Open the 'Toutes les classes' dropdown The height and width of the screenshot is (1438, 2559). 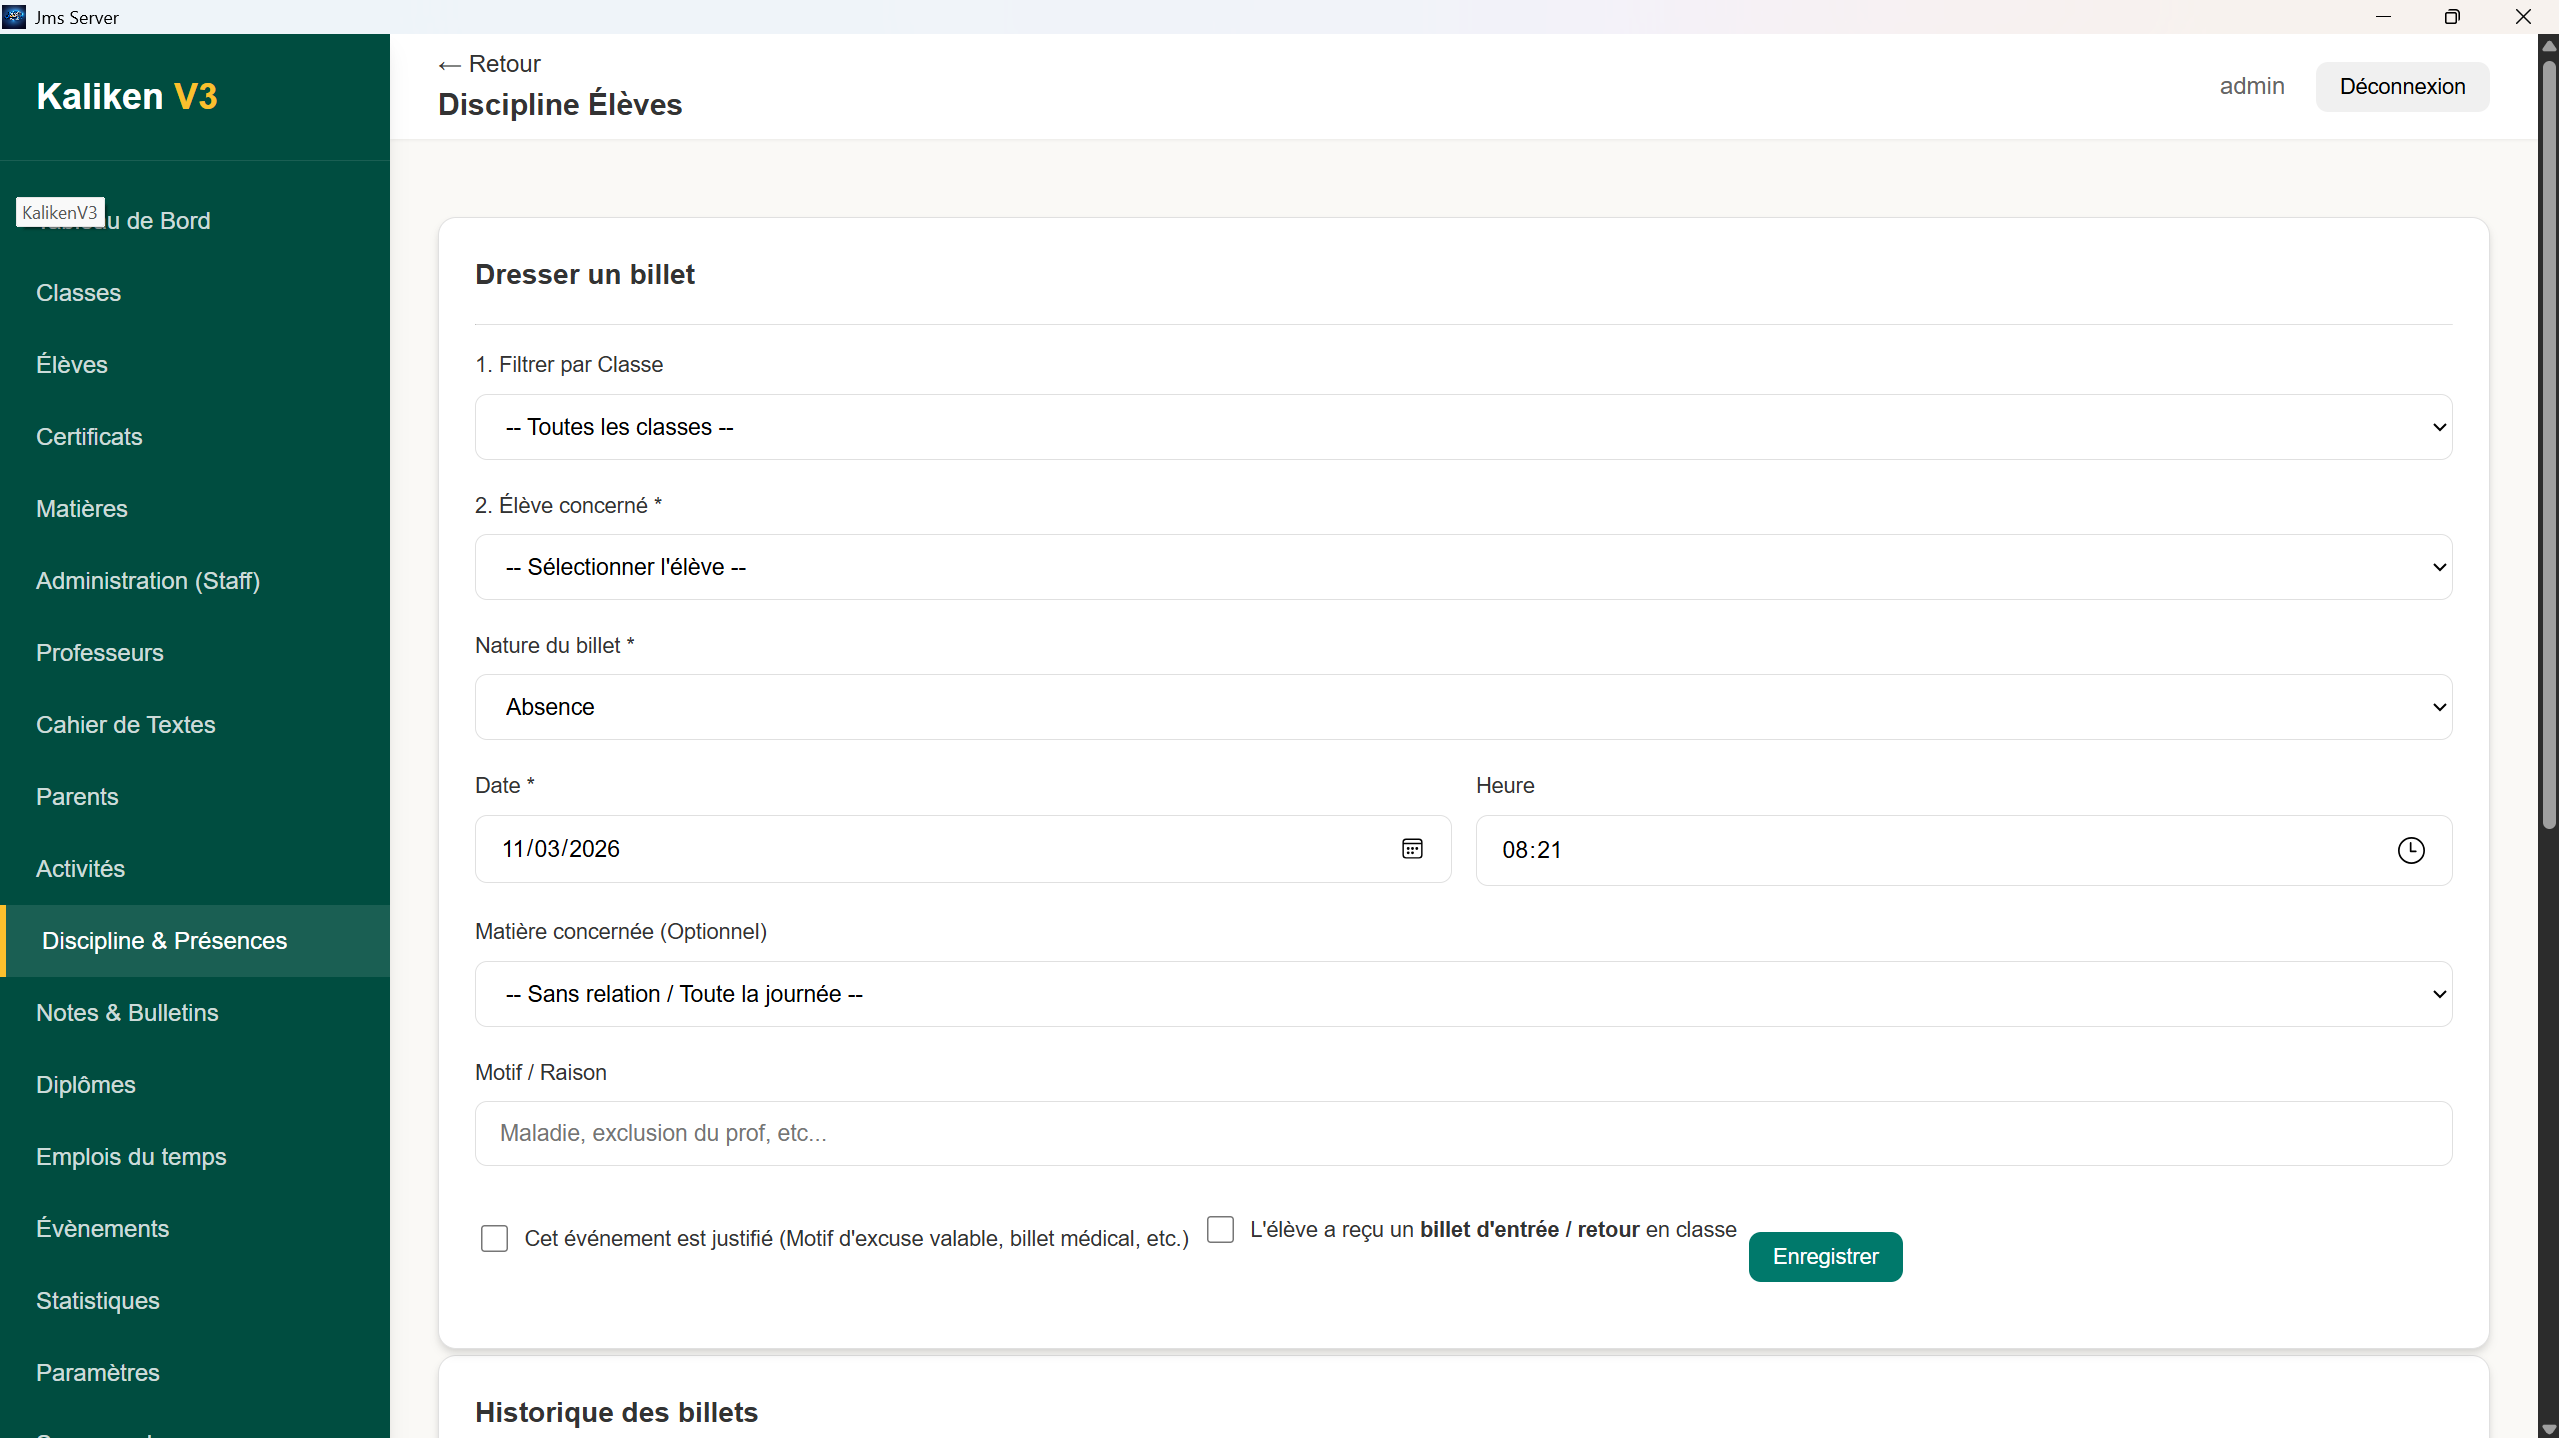coord(1462,426)
